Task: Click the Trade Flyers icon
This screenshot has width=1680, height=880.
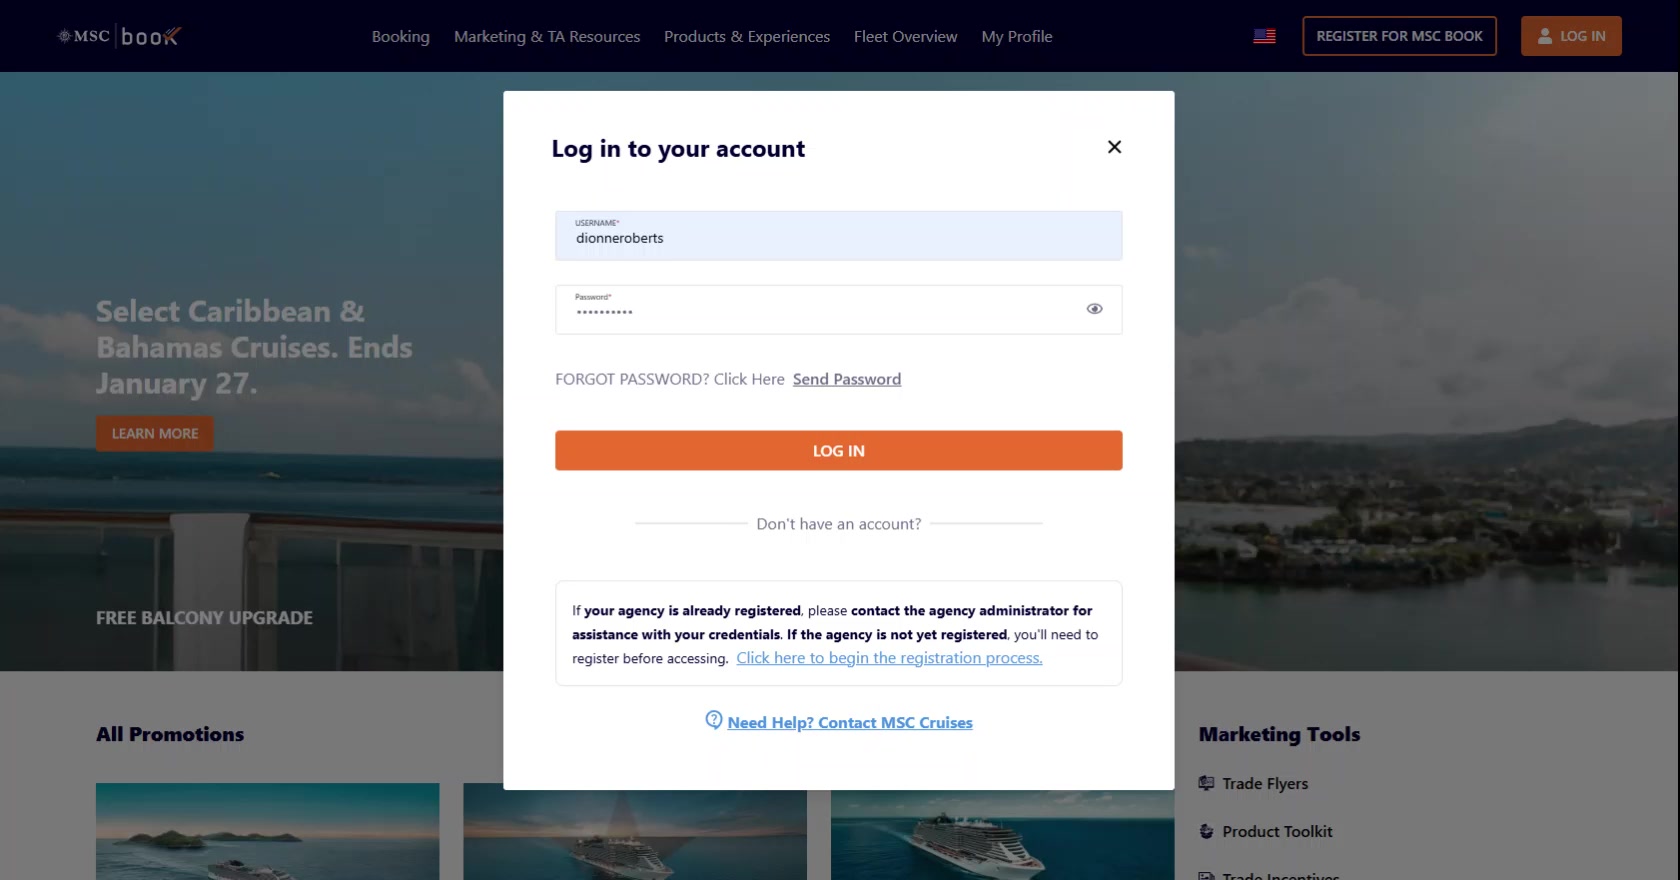Action: coord(1206,783)
